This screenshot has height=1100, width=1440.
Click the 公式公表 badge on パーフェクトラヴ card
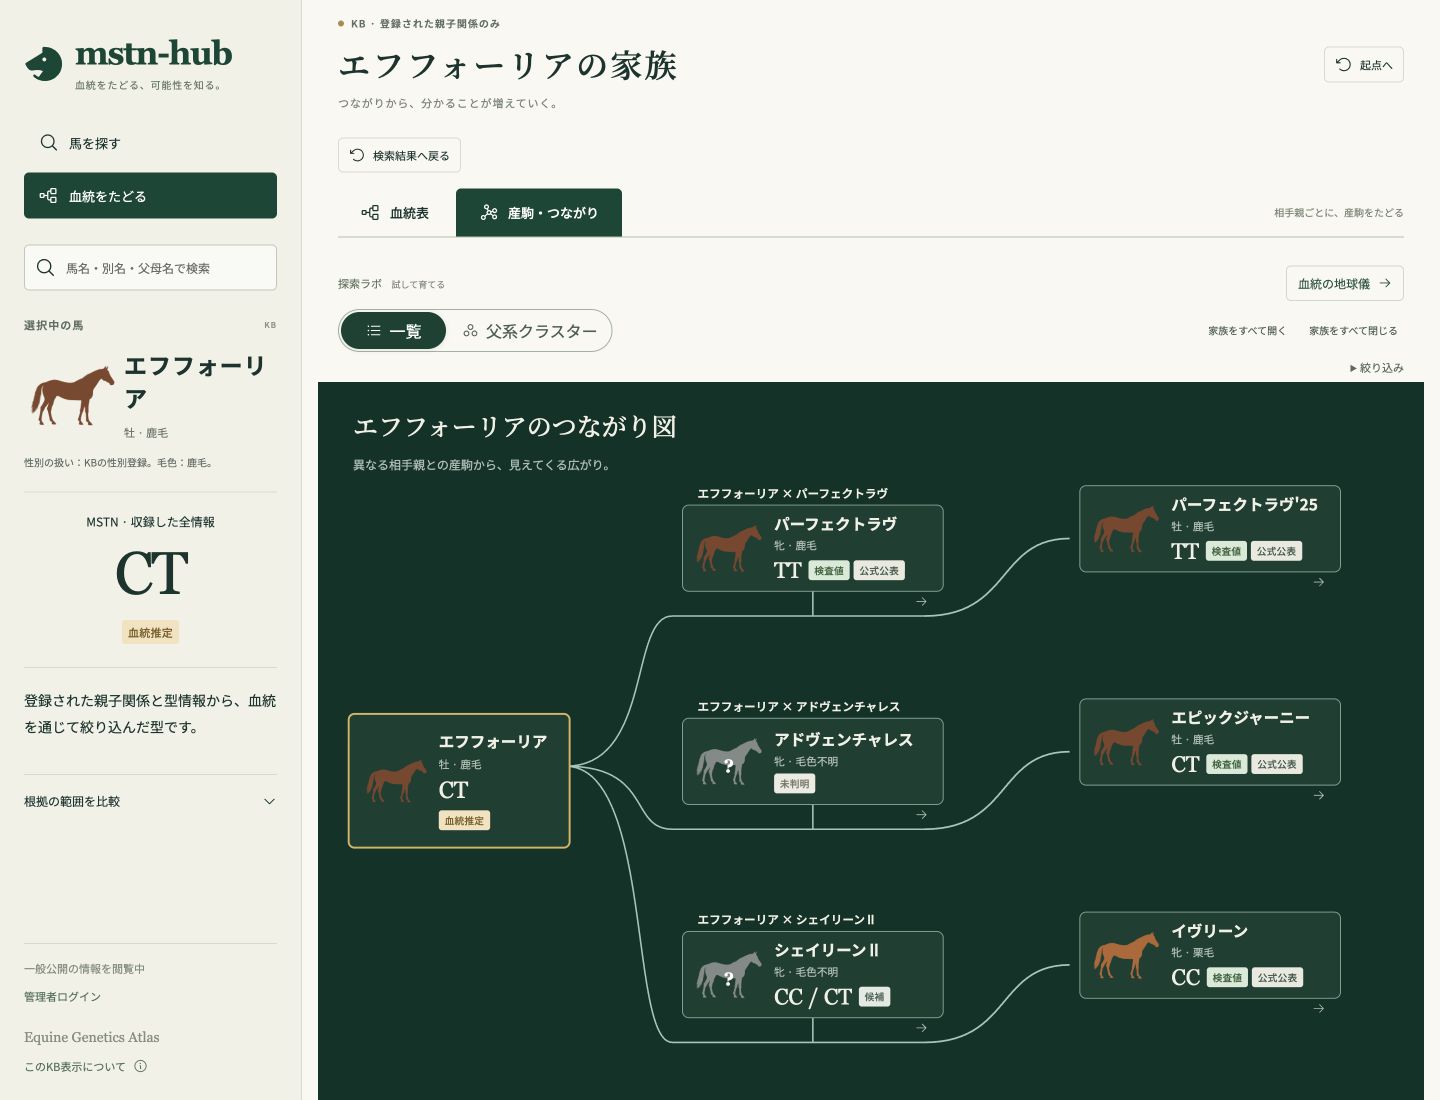click(x=879, y=571)
